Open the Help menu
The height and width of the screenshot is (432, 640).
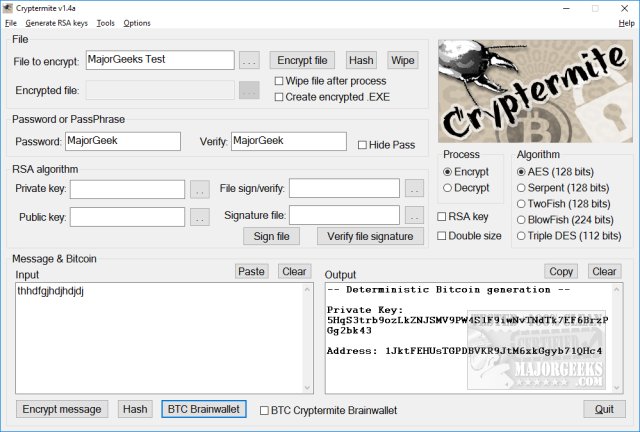(x=626, y=23)
